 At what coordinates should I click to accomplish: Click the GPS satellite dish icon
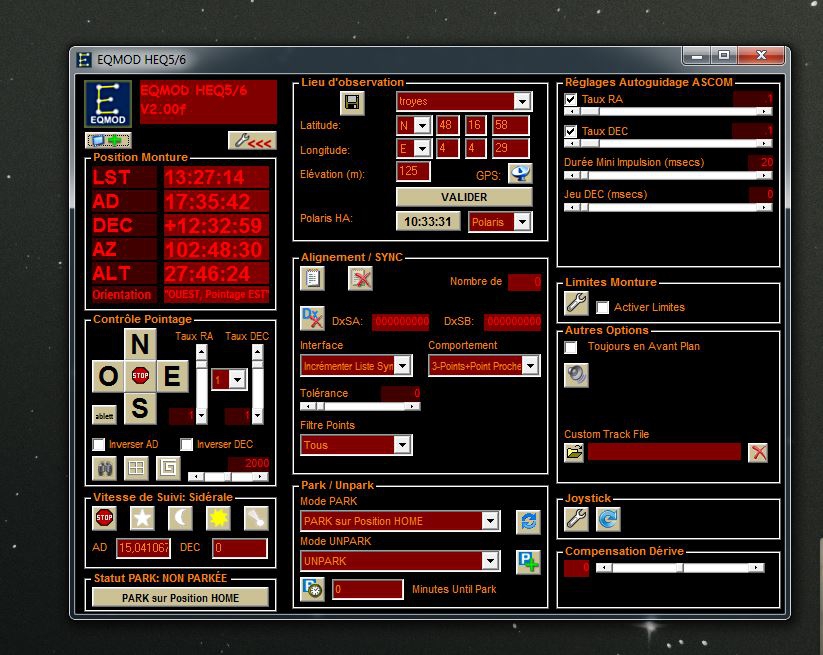click(520, 174)
